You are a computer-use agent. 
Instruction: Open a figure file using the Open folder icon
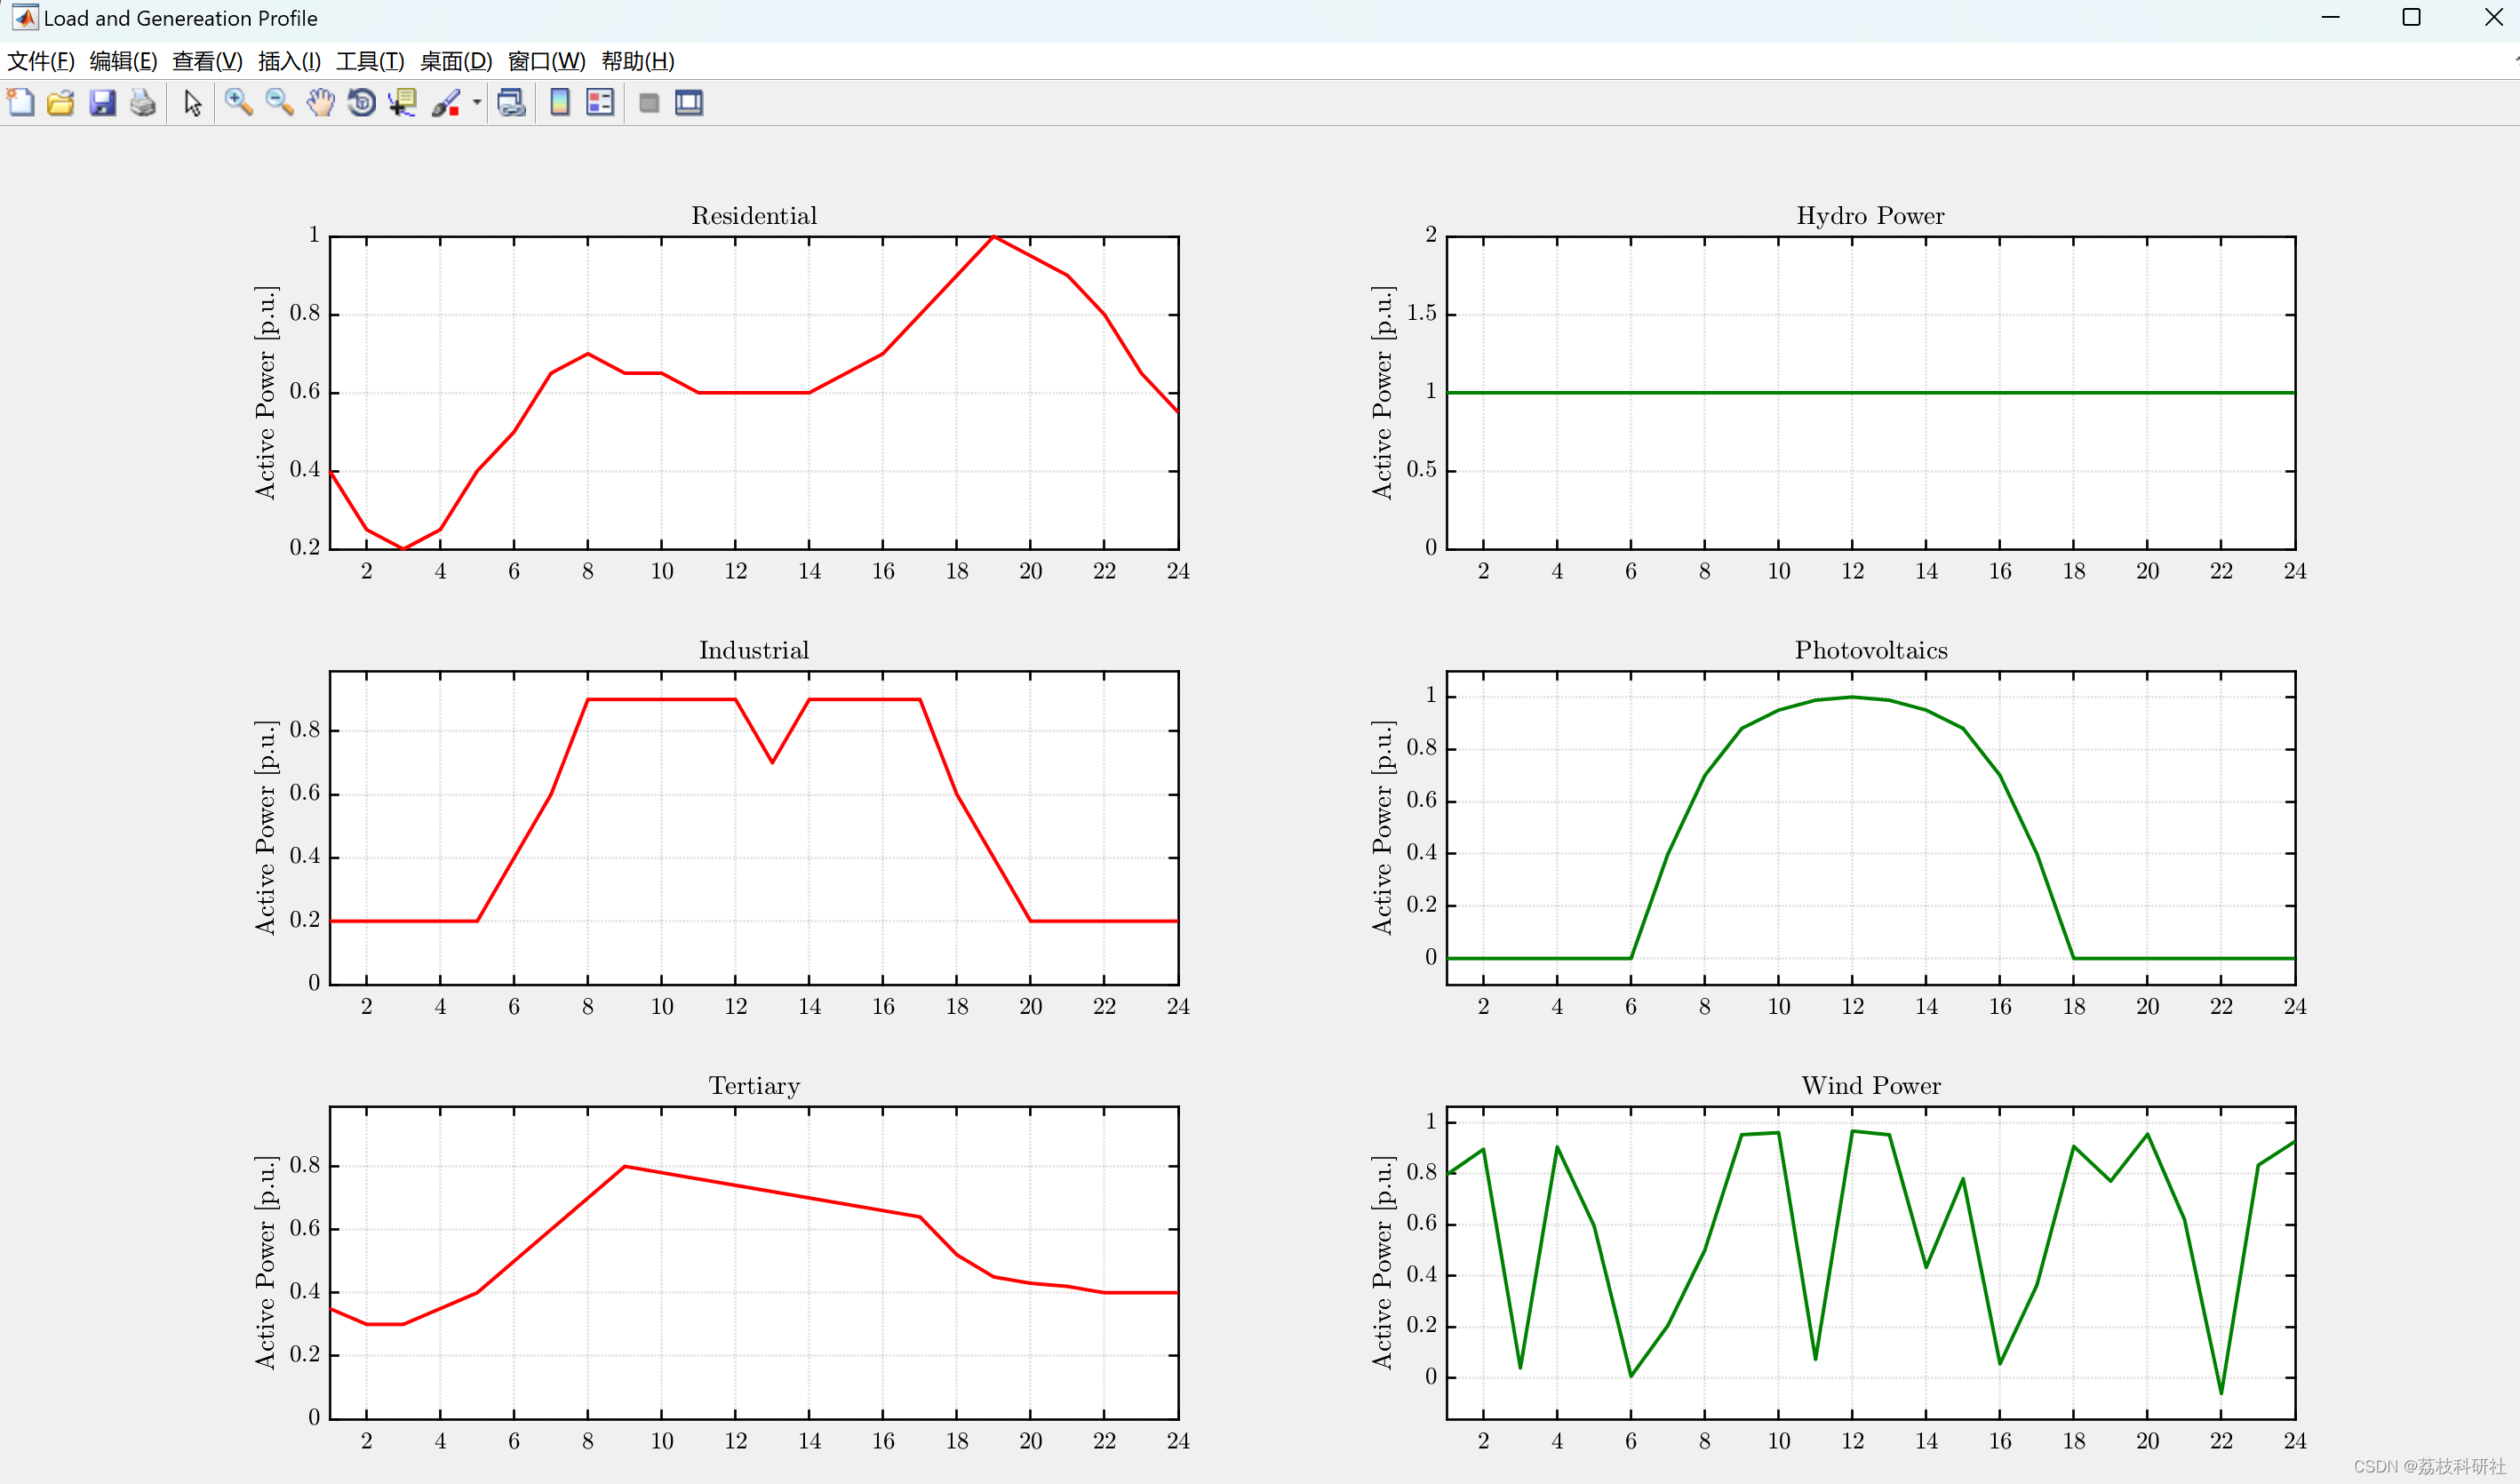[x=61, y=102]
